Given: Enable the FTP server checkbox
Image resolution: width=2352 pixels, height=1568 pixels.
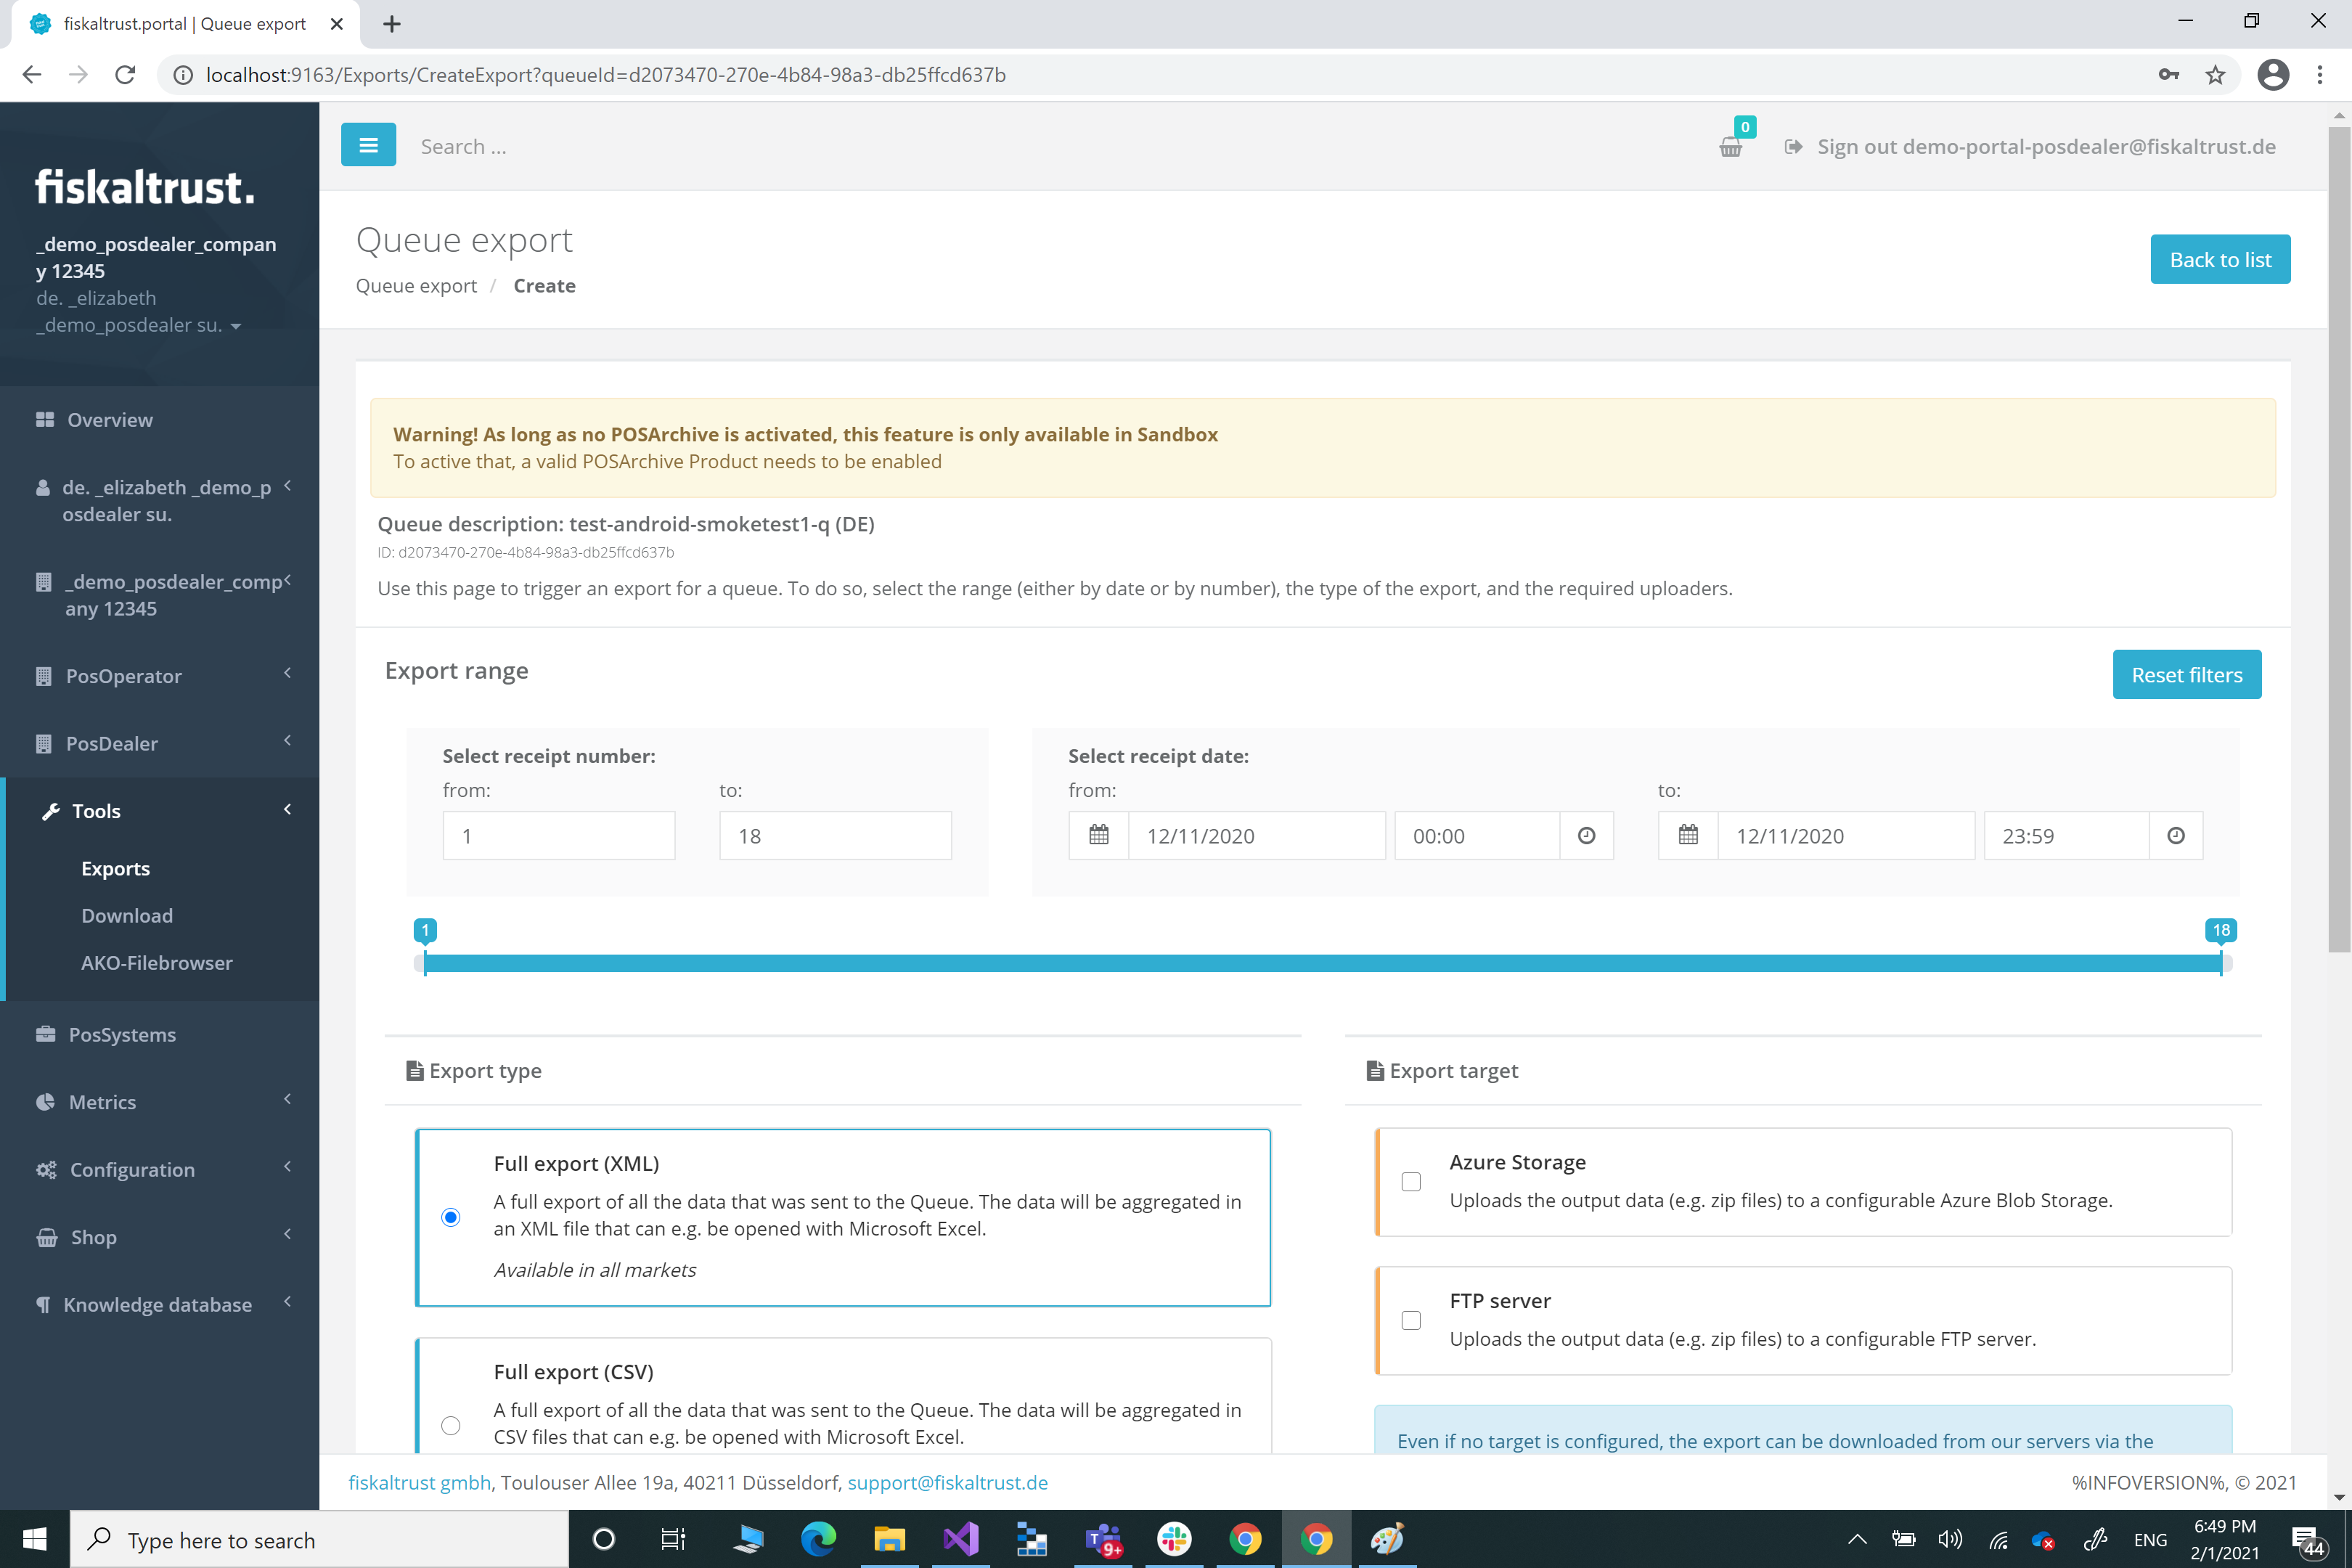Looking at the screenshot, I should [x=1412, y=1320].
